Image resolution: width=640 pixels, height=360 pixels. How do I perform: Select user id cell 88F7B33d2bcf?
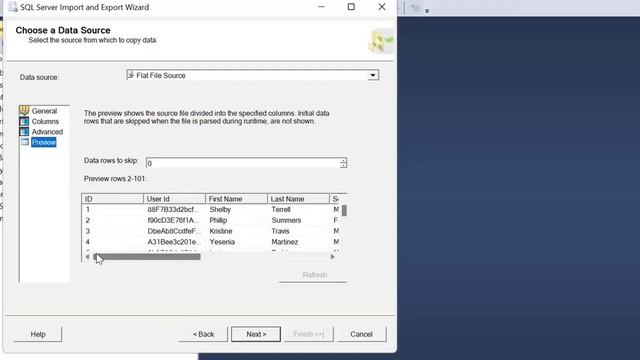174,209
